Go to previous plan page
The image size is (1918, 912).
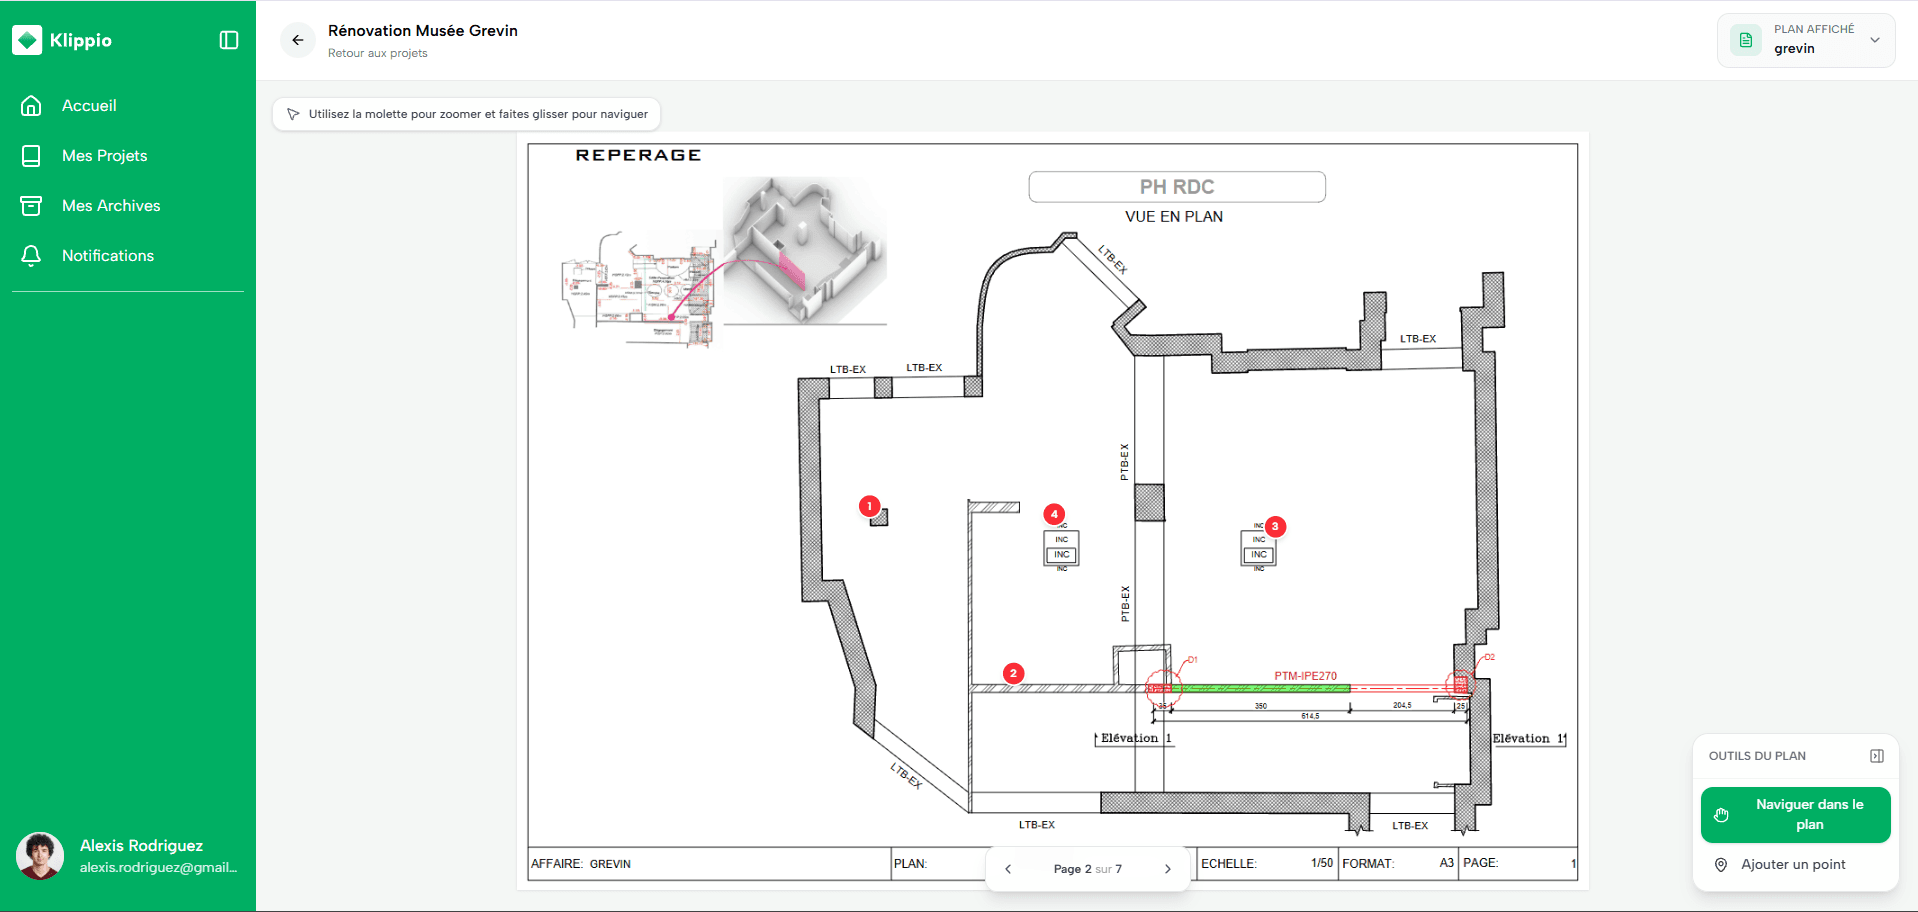[x=1008, y=869]
